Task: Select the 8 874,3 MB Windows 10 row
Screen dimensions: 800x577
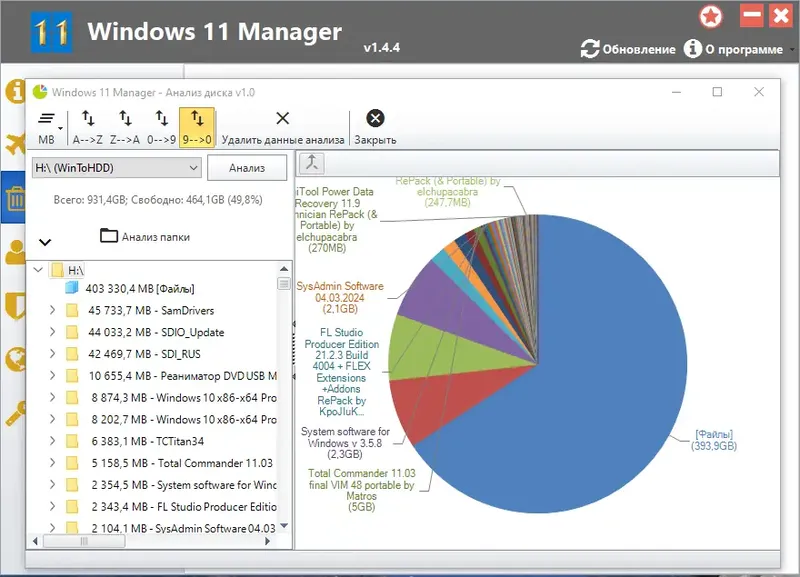Action: [184, 397]
